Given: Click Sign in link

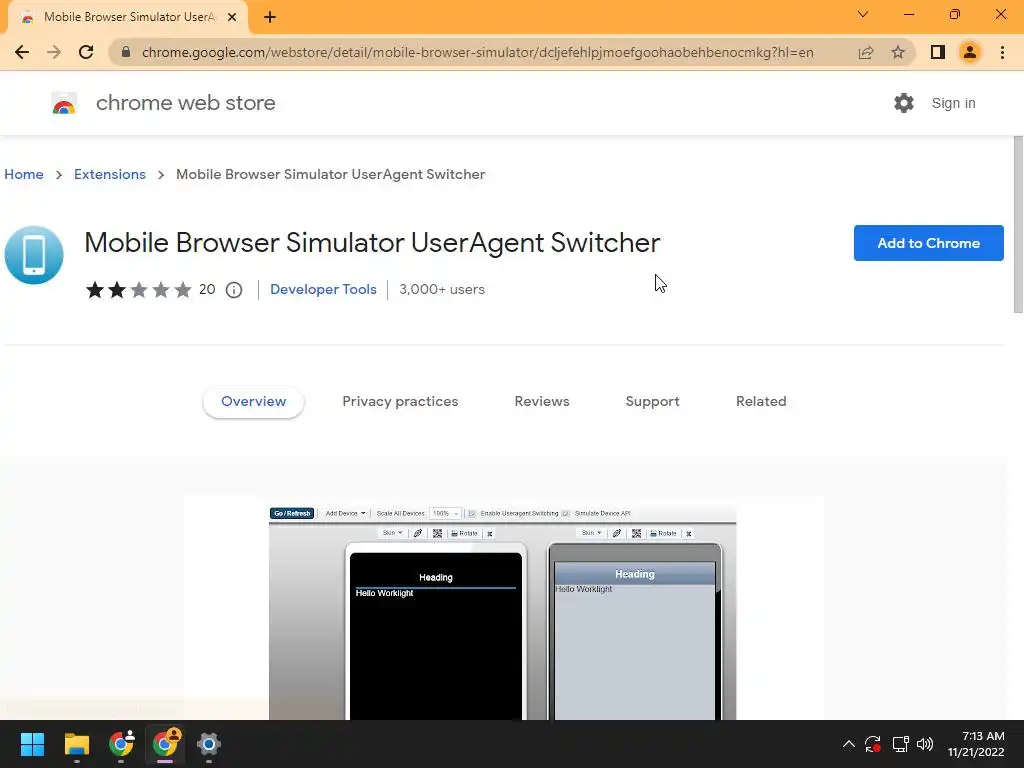Looking at the screenshot, I should point(953,103).
